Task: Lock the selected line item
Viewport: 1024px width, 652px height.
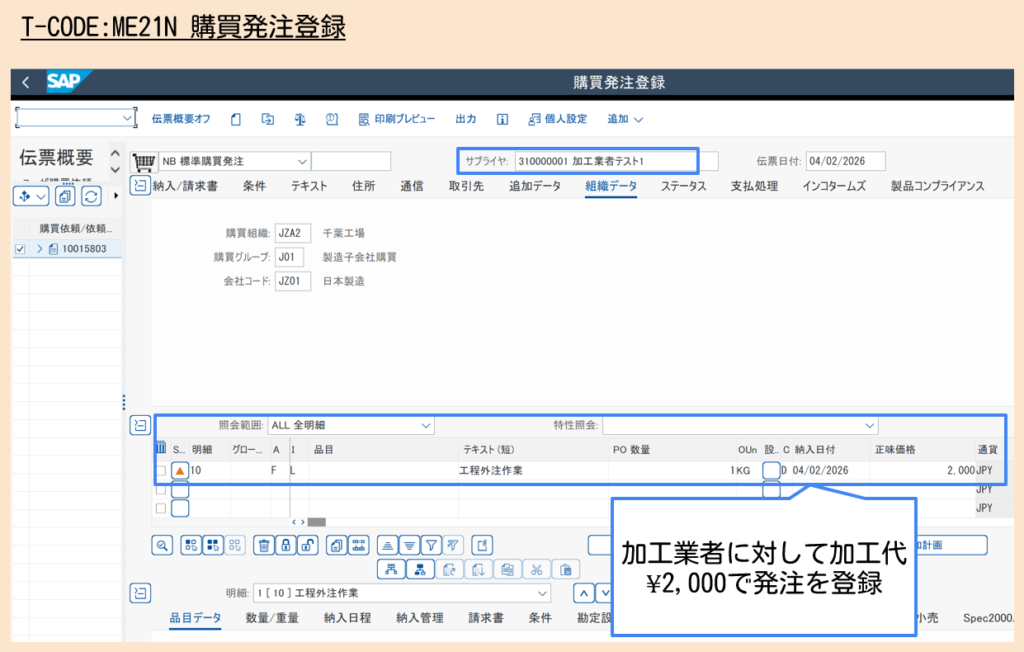Action: (284, 544)
